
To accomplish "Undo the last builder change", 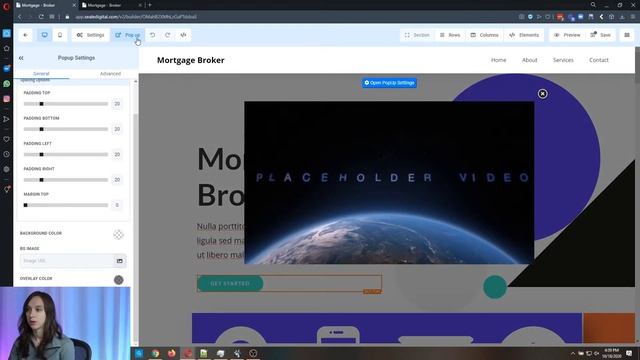I will 152,35.
